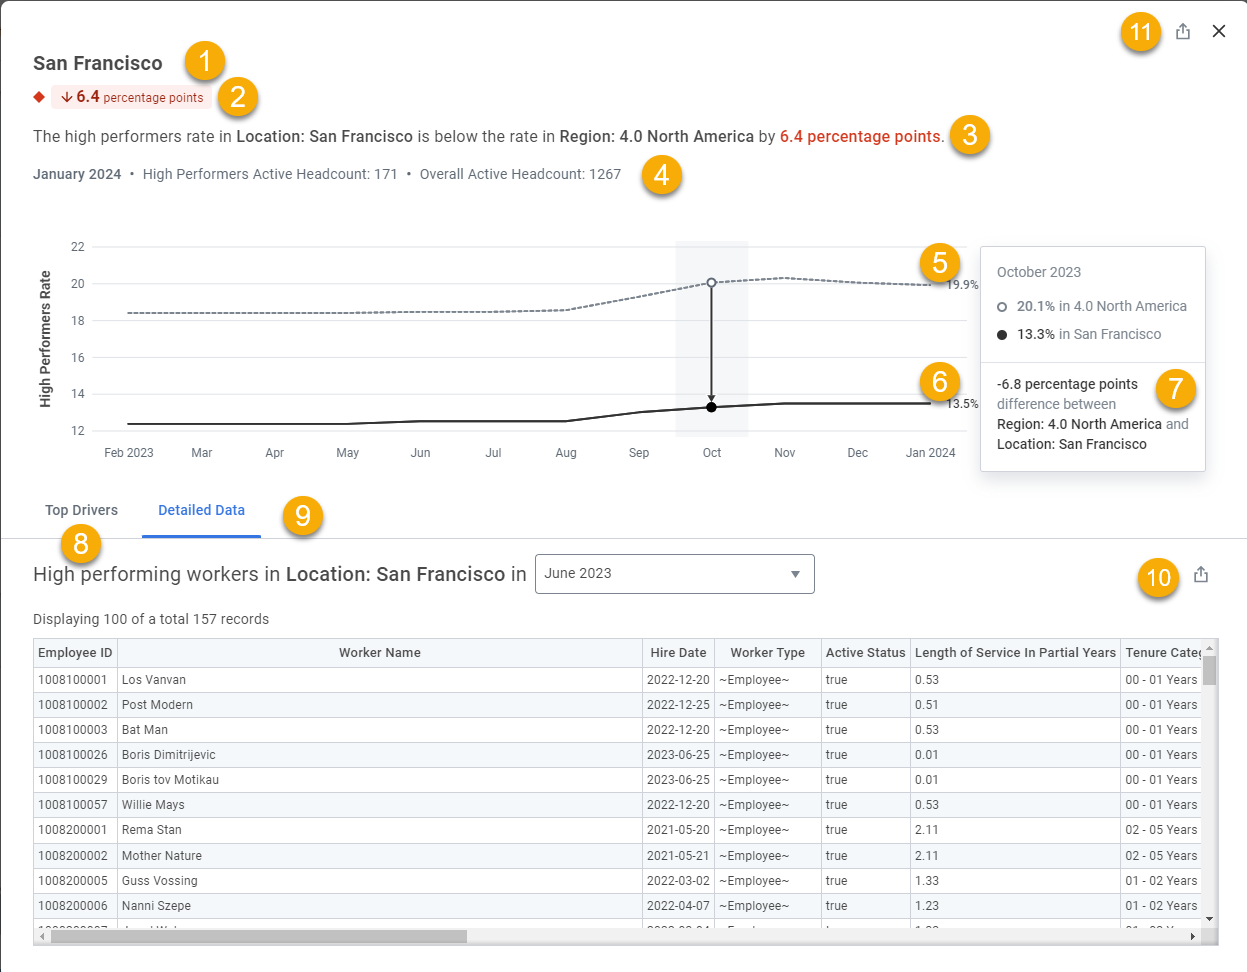Click the red diamond indicator icon
The image size is (1247, 972).
(x=39, y=97)
